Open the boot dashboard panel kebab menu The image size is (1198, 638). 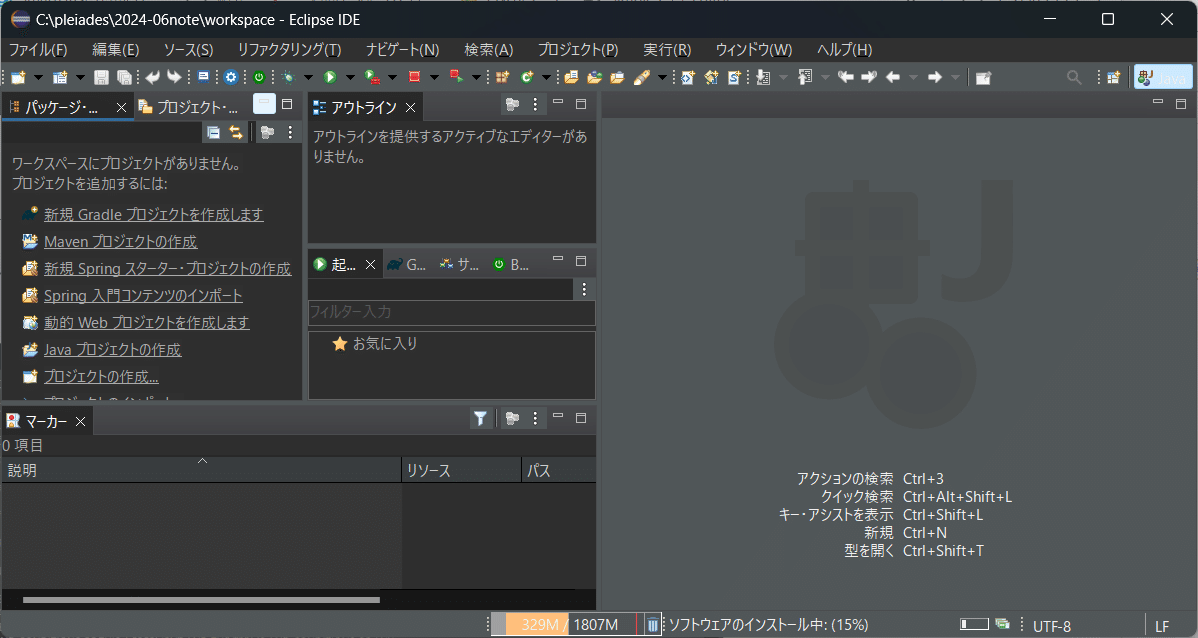tap(584, 289)
